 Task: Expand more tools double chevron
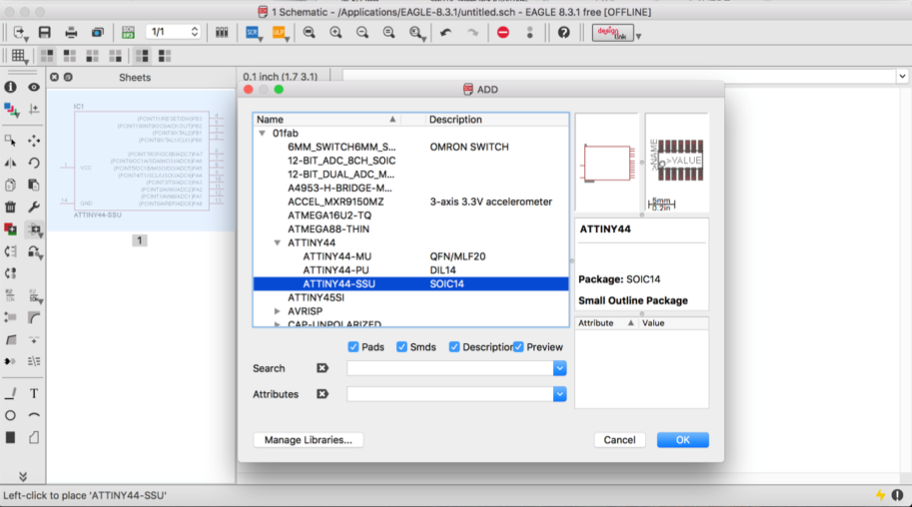(x=23, y=477)
